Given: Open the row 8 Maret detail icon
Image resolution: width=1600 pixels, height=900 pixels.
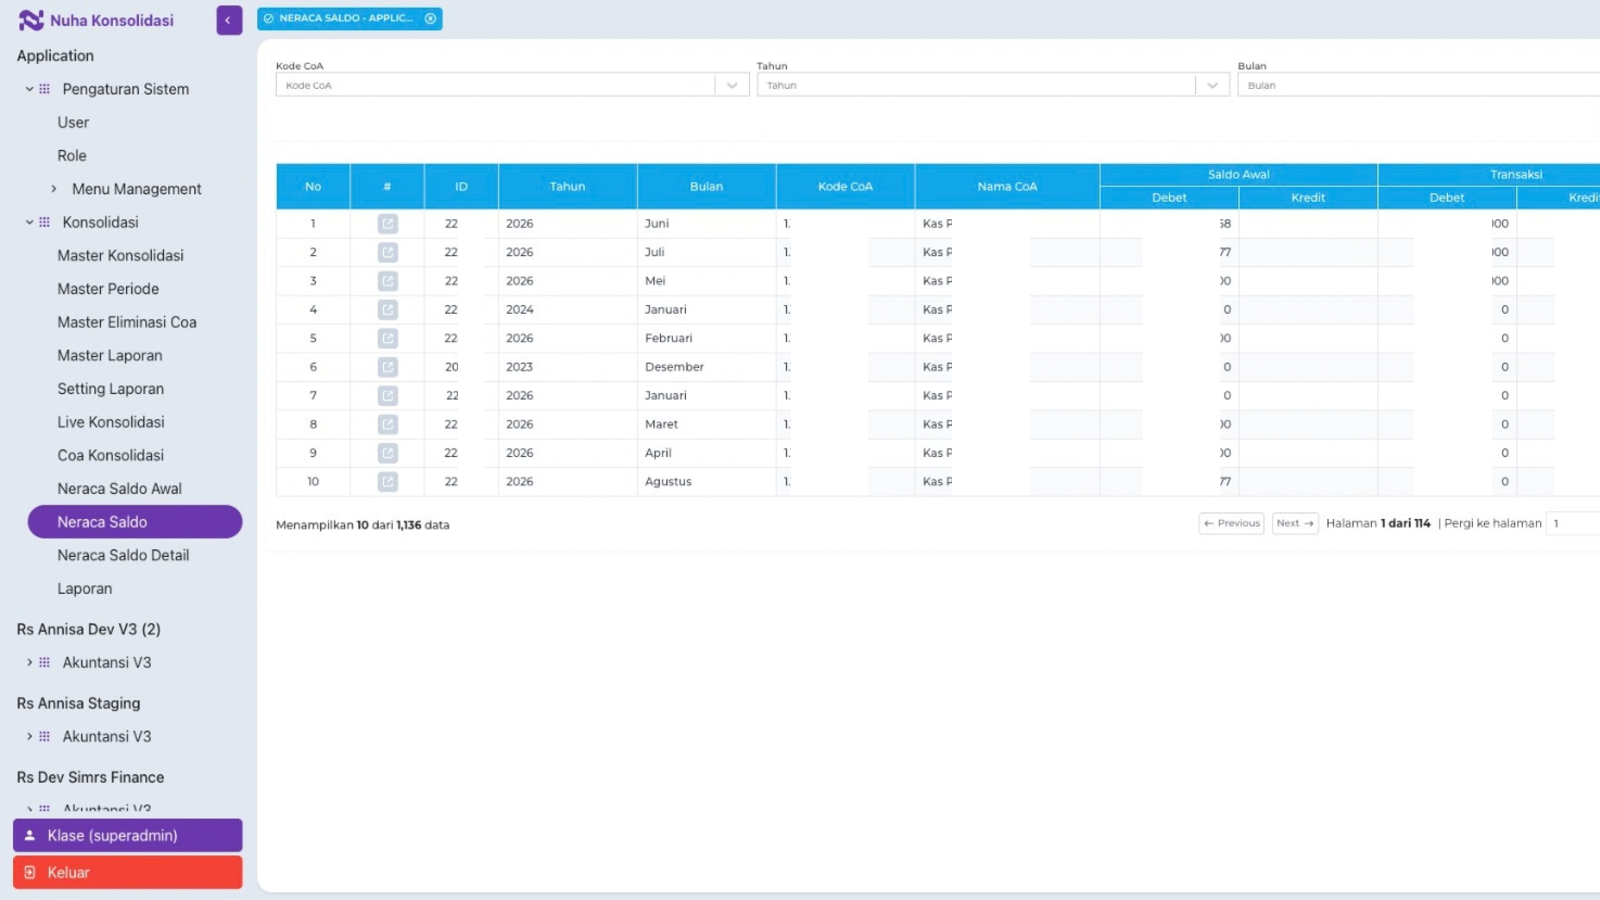Looking at the screenshot, I should [x=388, y=425].
